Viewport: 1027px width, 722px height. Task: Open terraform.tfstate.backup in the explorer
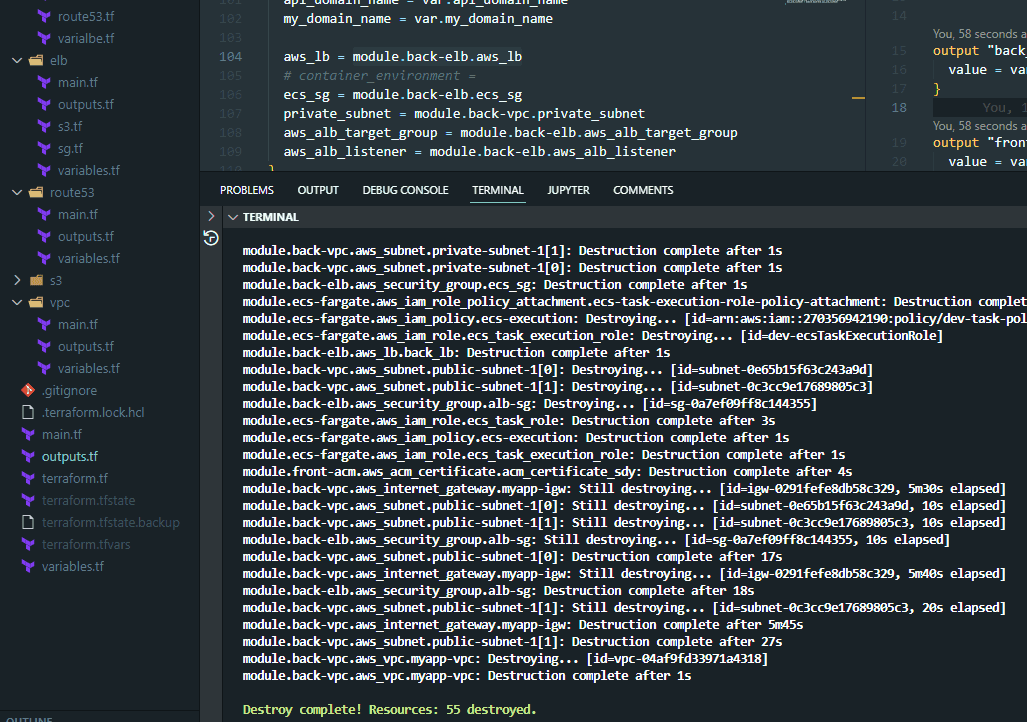[110, 522]
